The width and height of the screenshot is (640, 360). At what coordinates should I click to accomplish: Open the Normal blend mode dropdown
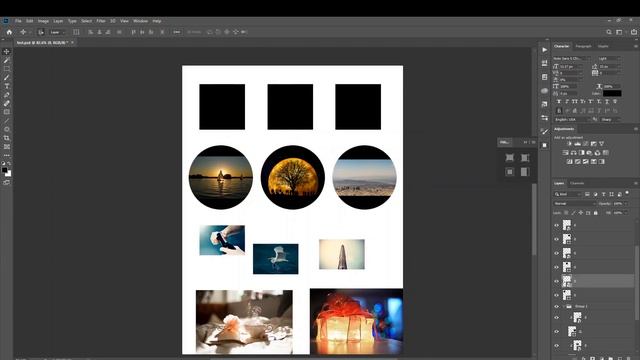(x=575, y=203)
